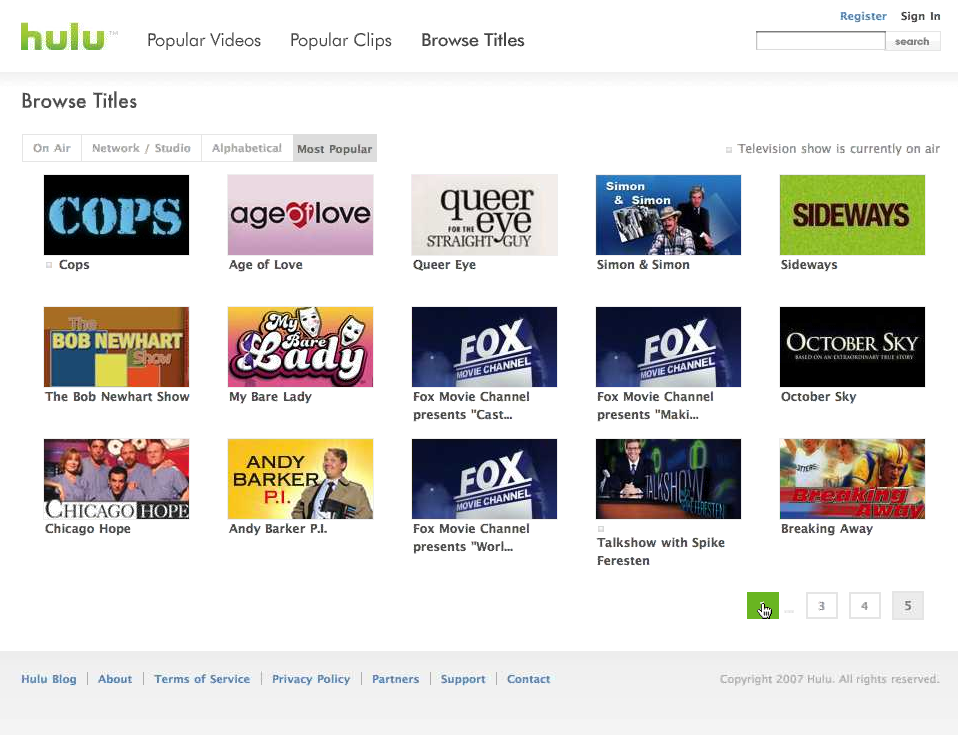Image resolution: width=958 pixels, height=735 pixels.
Task: Open the Cops show thumbnail
Action: click(116, 215)
